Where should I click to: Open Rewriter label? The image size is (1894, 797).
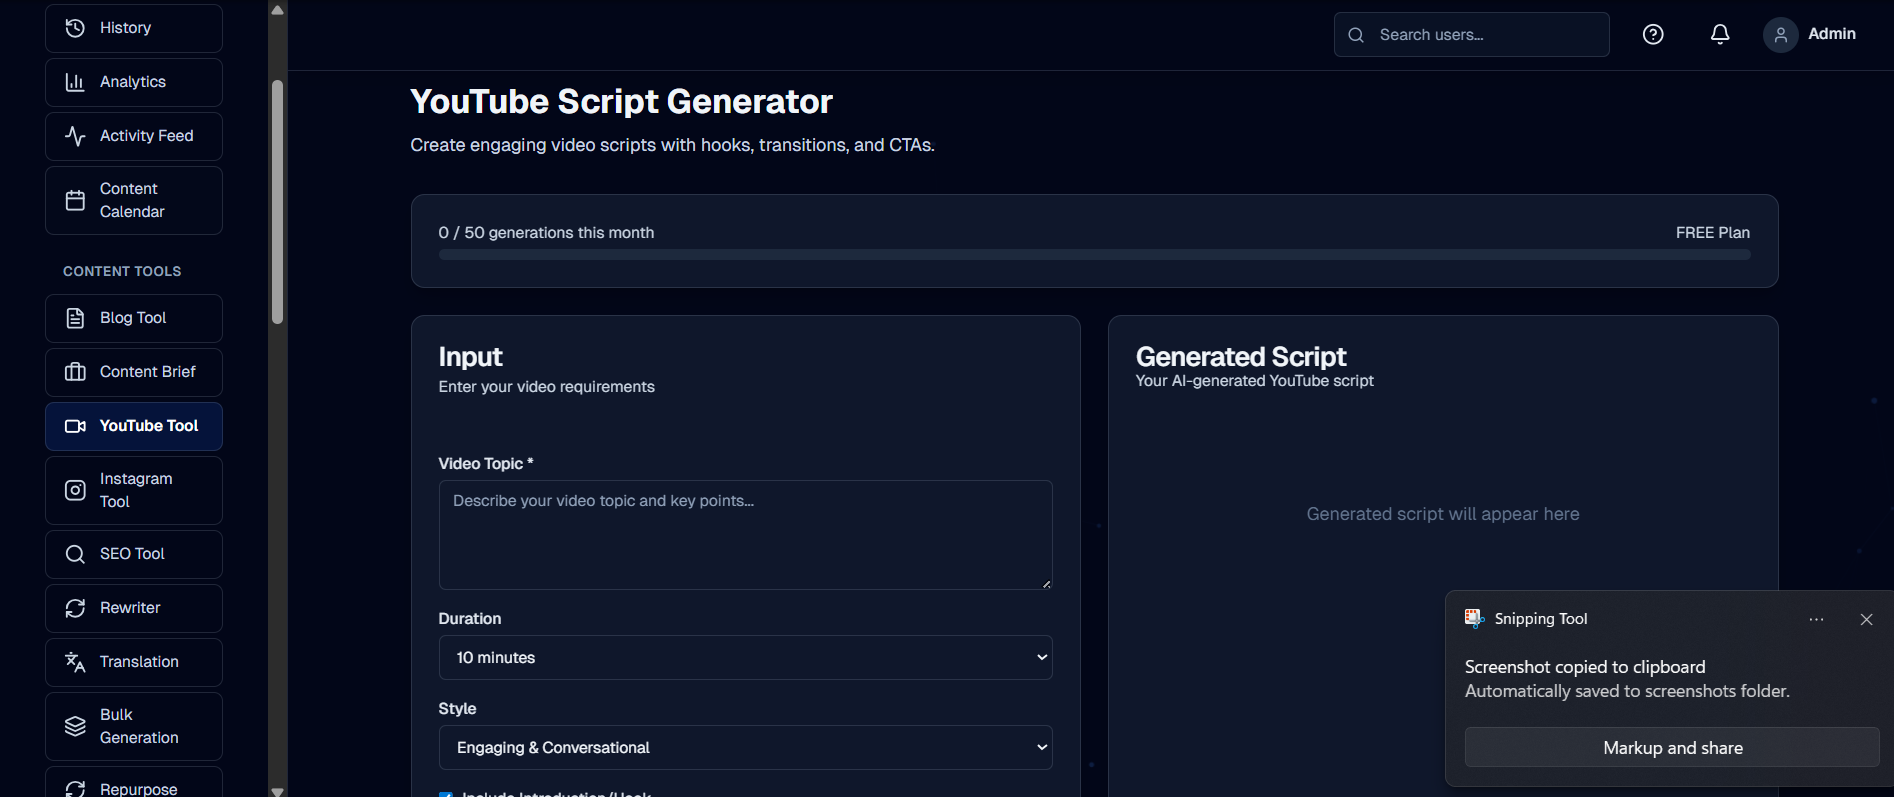[x=130, y=608]
